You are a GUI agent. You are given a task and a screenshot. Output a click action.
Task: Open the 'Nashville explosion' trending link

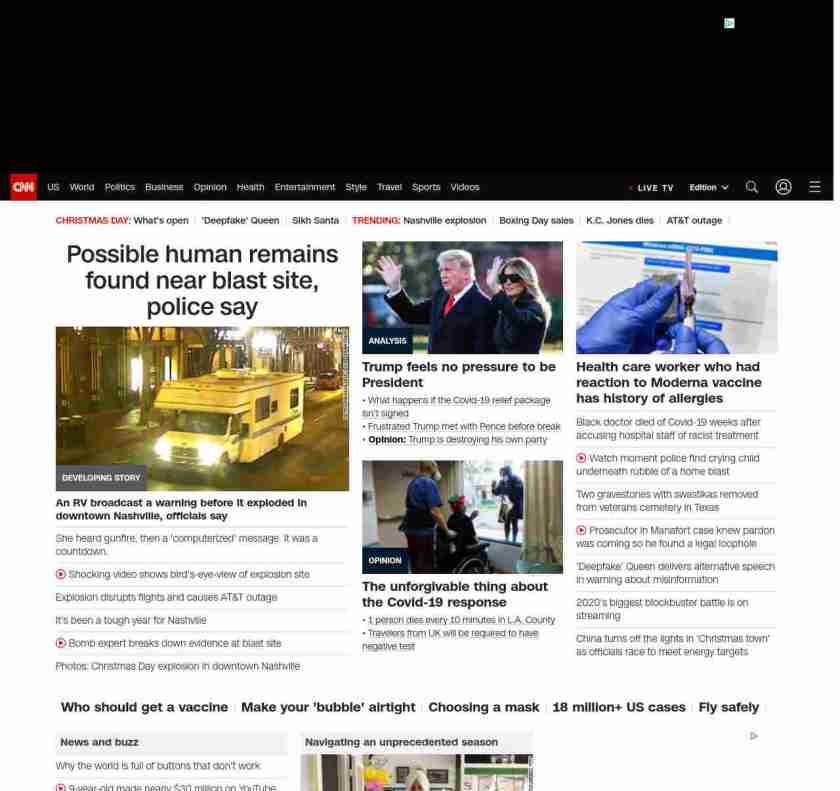pyautogui.click(x=444, y=221)
